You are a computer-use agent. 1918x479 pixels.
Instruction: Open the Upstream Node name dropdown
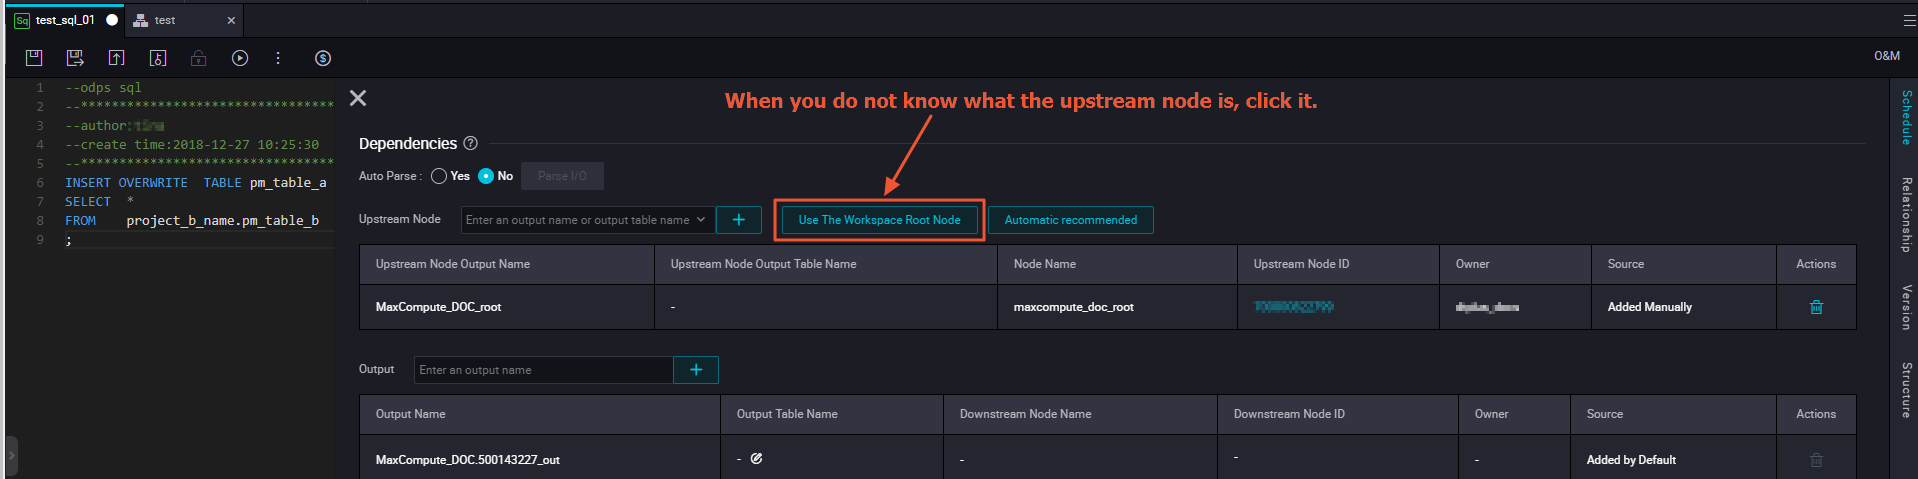click(588, 220)
